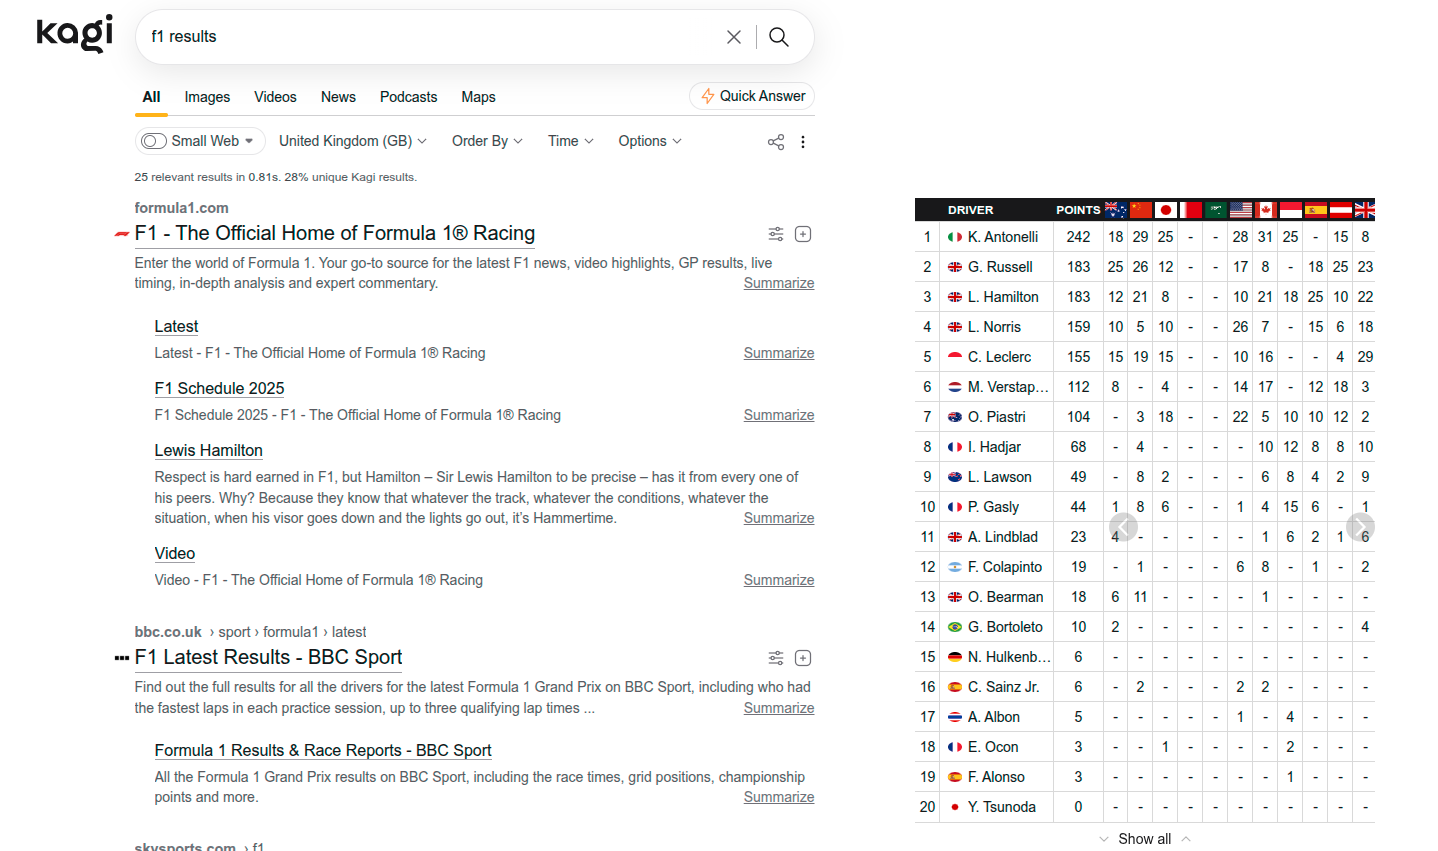Submit search with the magnifier icon
The height and width of the screenshot is (851, 1438).
[779, 37]
